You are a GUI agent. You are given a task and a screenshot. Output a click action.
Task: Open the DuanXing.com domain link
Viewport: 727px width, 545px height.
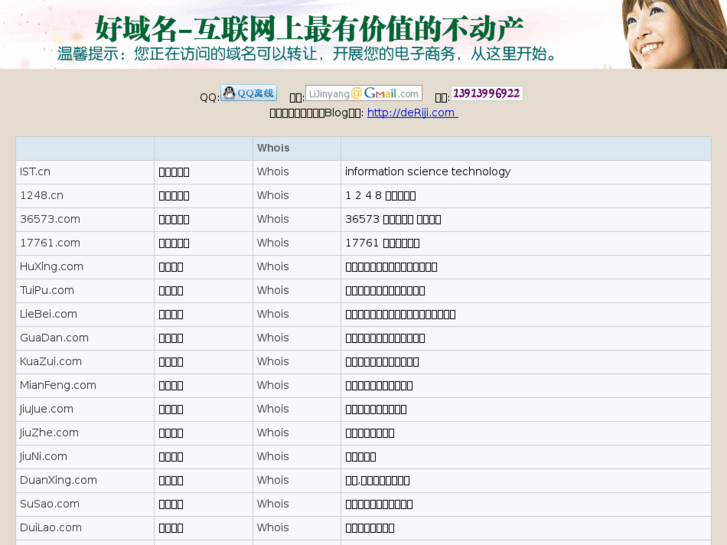[58, 480]
